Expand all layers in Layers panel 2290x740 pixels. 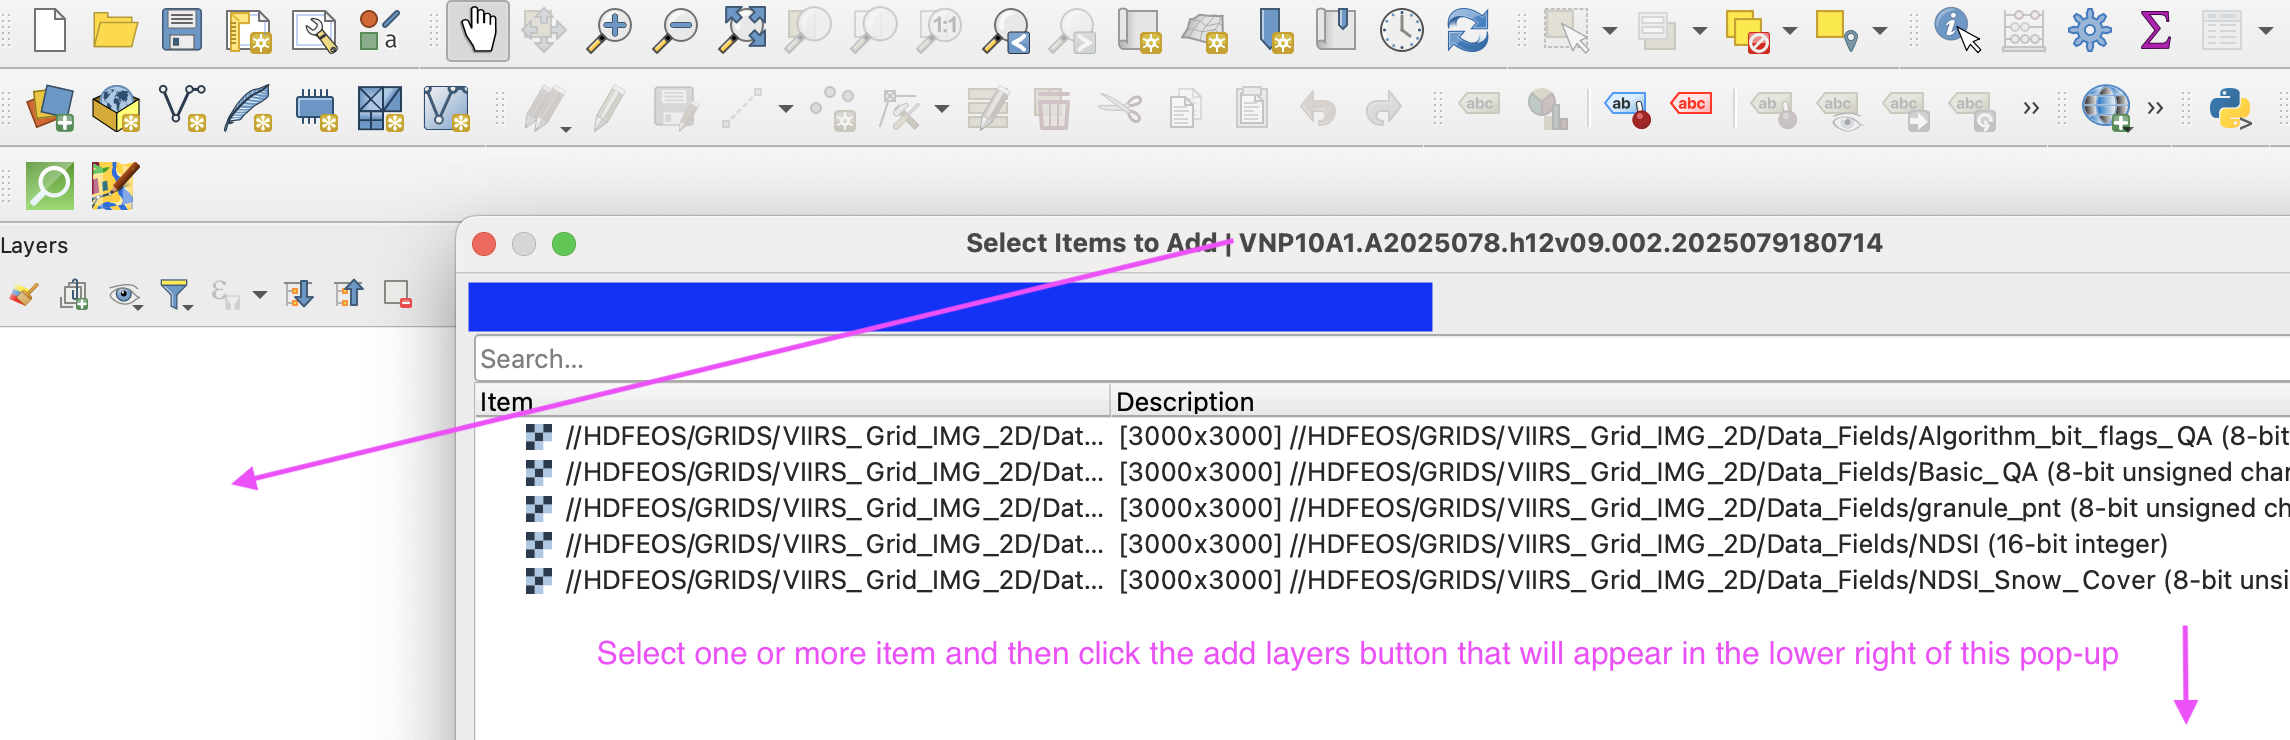click(x=299, y=294)
